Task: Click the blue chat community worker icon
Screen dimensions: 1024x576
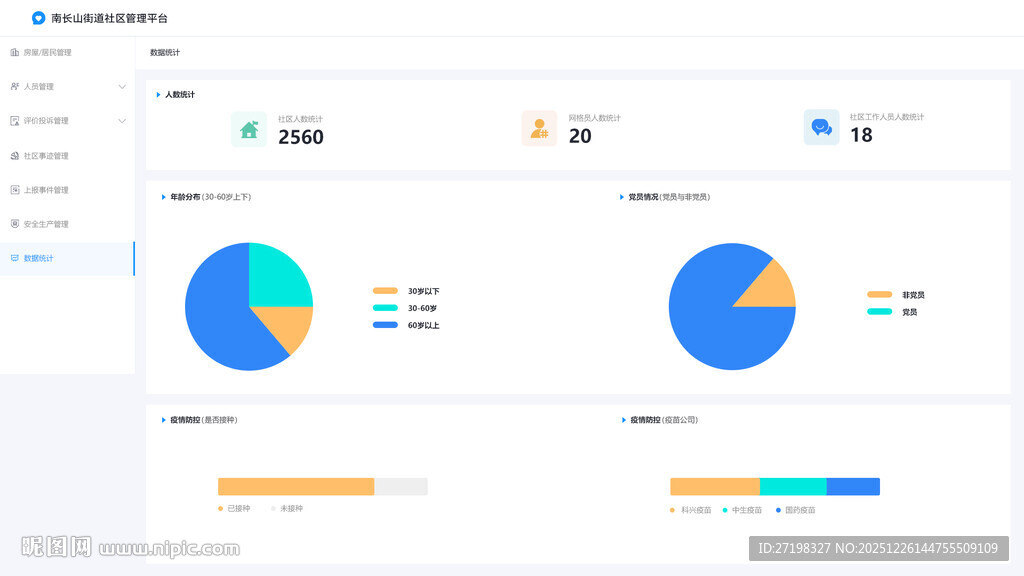Action: pyautogui.click(x=821, y=128)
